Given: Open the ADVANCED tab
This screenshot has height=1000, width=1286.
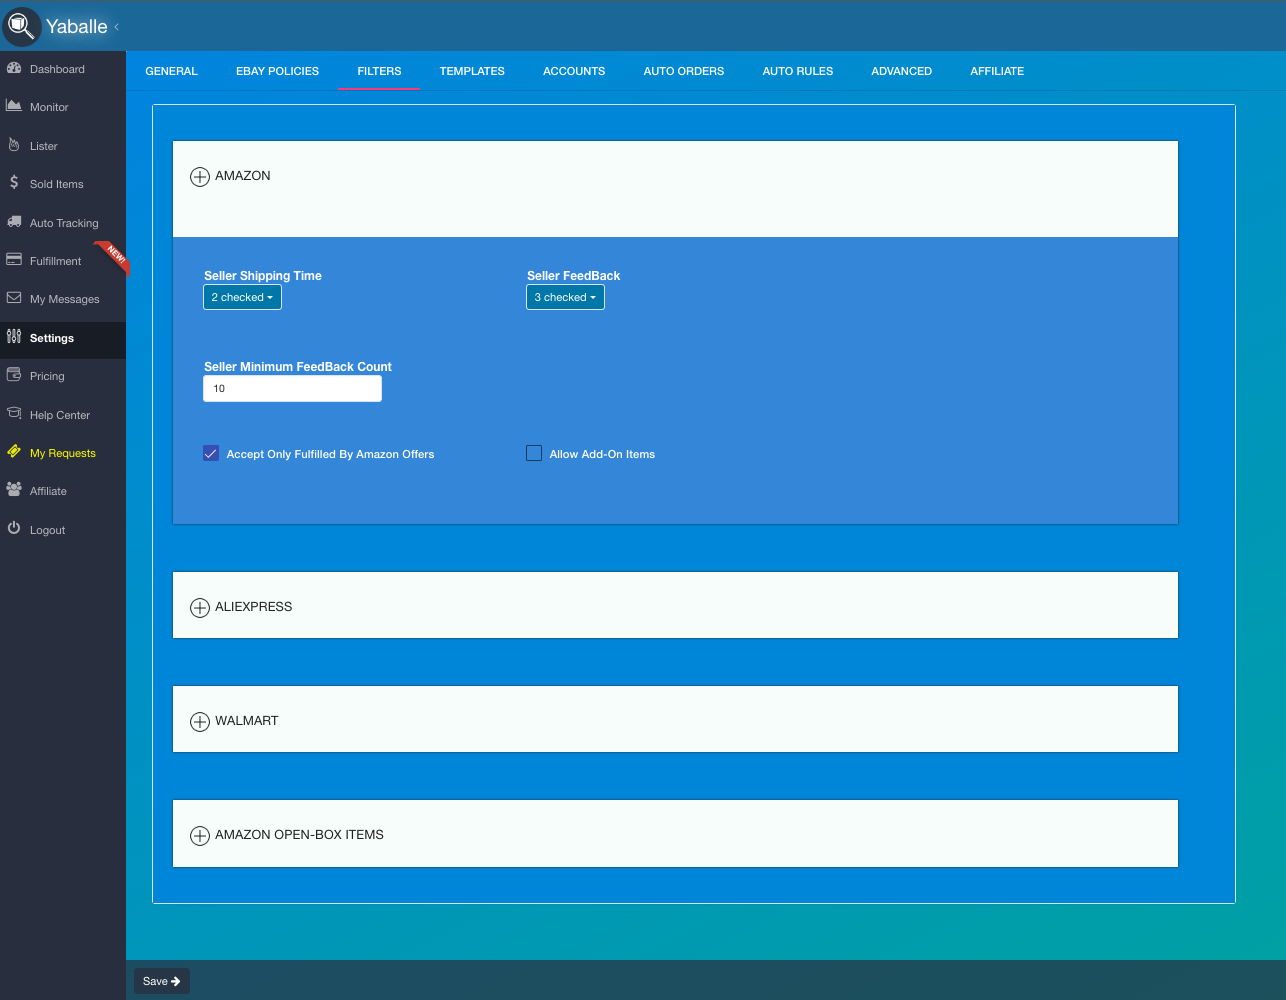Looking at the screenshot, I should click(x=901, y=71).
